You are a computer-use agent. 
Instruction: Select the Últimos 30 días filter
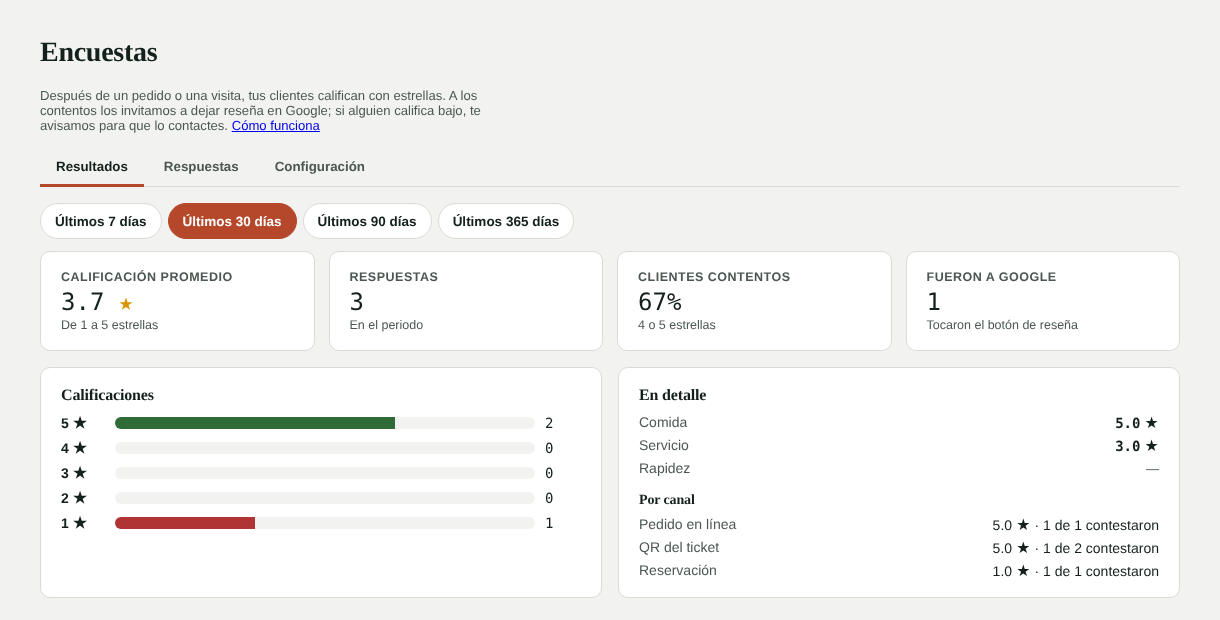[x=232, y=221]
